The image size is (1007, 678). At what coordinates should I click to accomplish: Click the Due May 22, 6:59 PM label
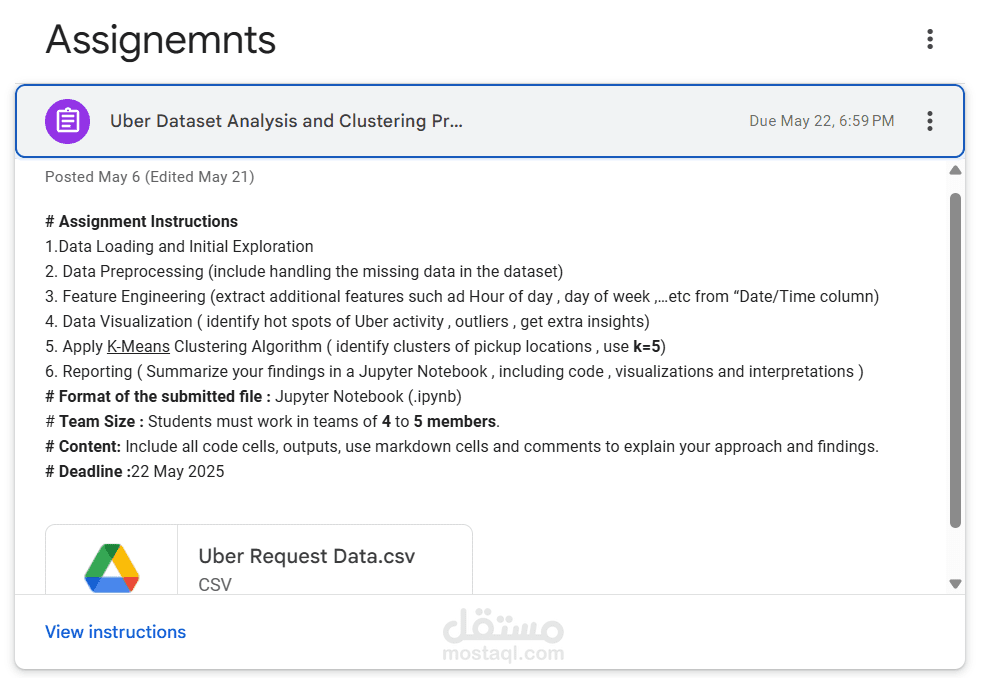click(821, 121)
